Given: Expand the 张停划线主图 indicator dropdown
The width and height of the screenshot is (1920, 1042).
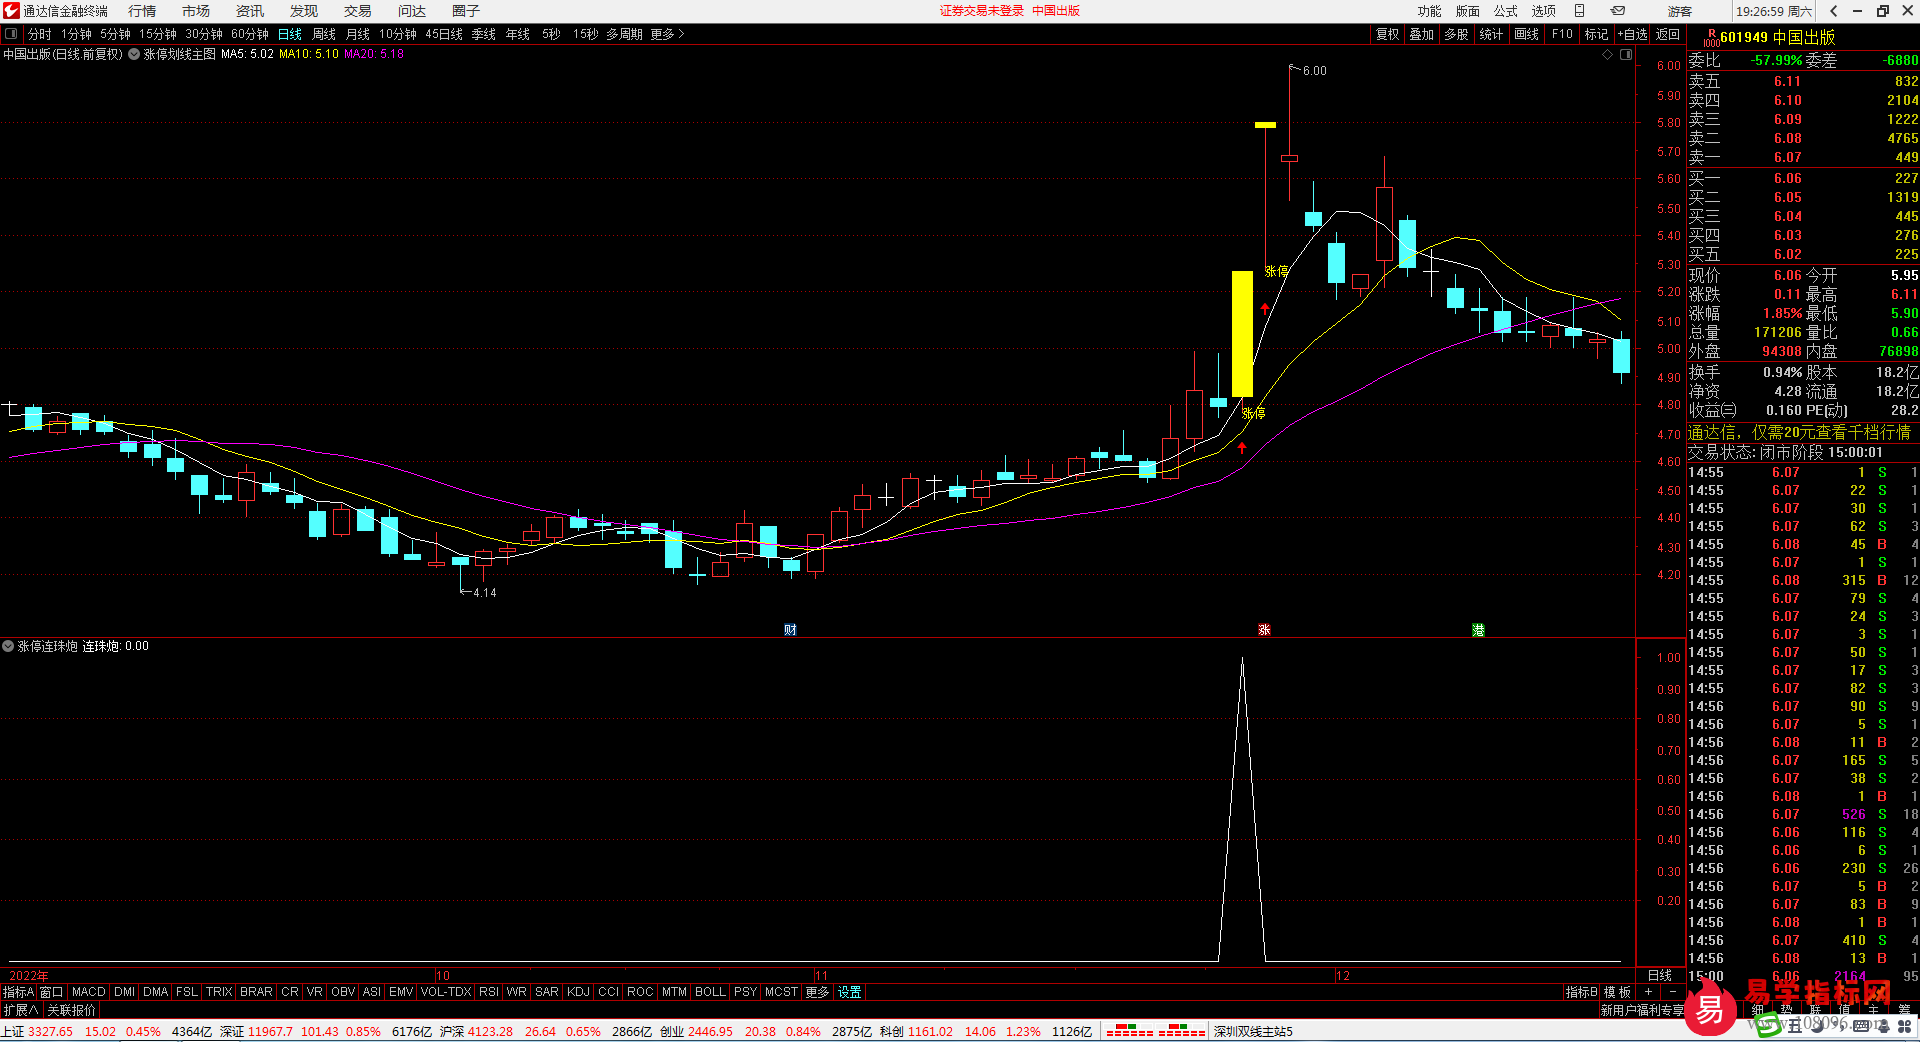Looking at the screenshot, I should coord(134,55).
